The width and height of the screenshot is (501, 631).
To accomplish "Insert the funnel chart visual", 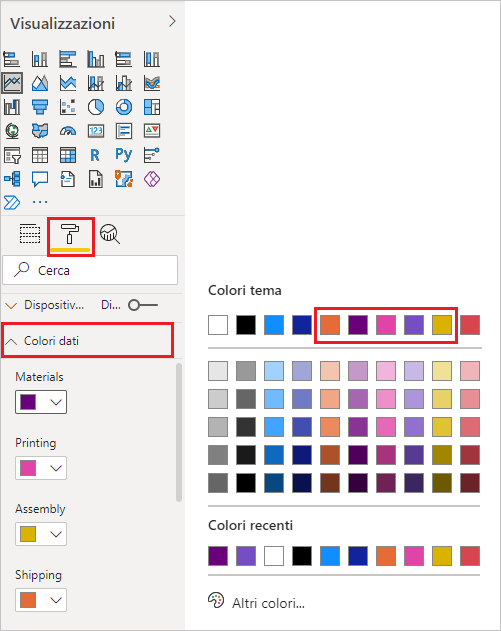I will point(40,107).
